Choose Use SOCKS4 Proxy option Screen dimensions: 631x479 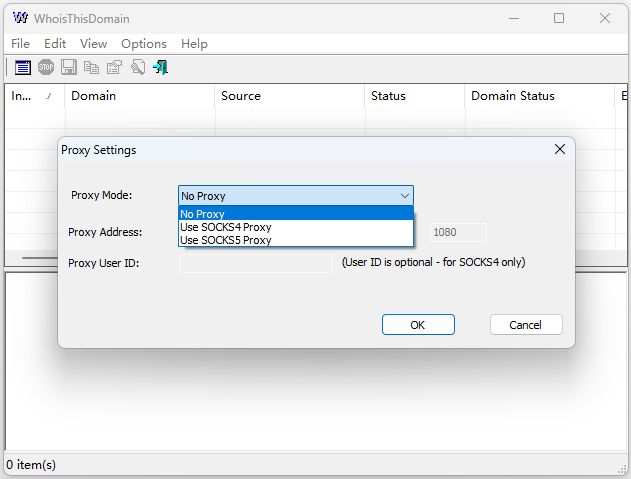pyautogui.click(x=296, y=227)
